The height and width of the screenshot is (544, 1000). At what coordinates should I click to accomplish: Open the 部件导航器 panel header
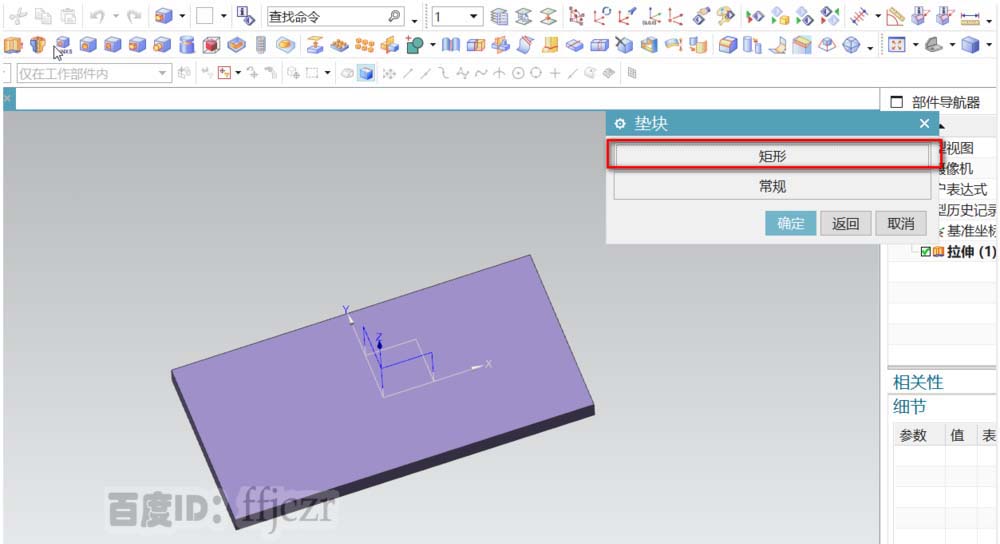[x=945, y=102]
